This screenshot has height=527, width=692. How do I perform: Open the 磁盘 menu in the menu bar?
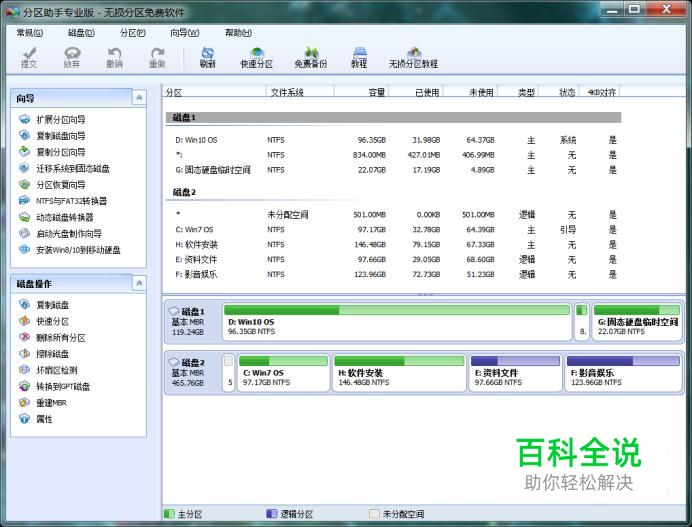[x=81, y=33]
